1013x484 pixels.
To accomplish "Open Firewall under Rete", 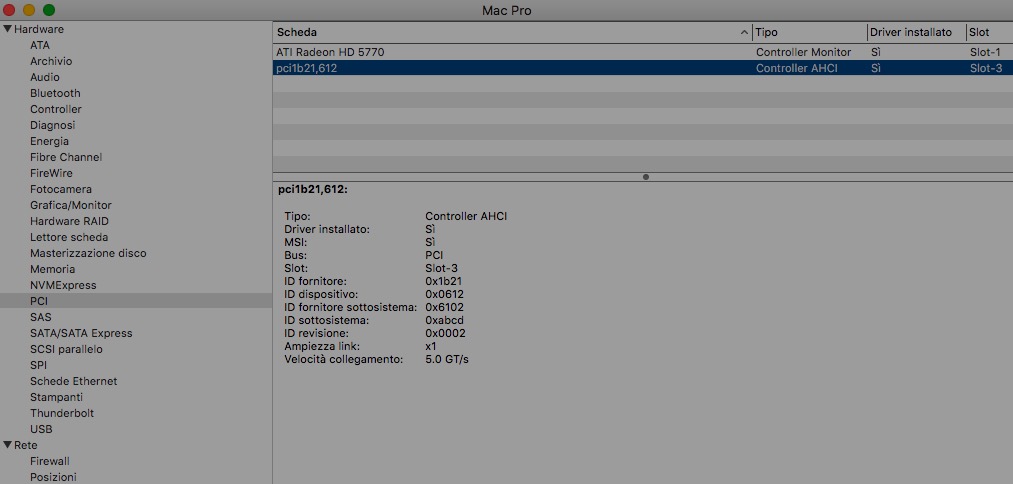I will (50, 461).
